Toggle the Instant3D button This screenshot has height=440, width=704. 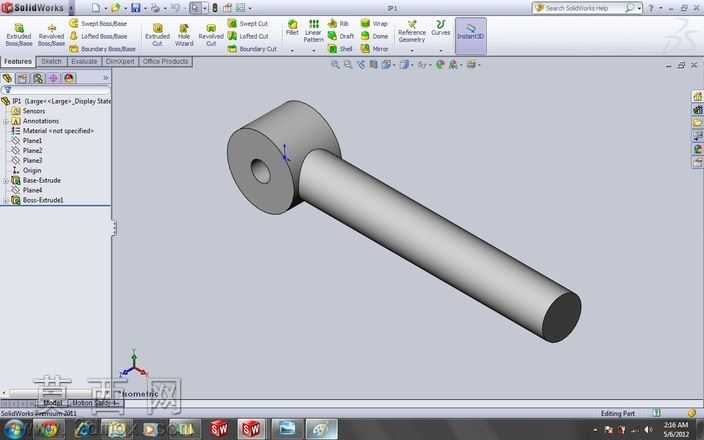(471, 36)
